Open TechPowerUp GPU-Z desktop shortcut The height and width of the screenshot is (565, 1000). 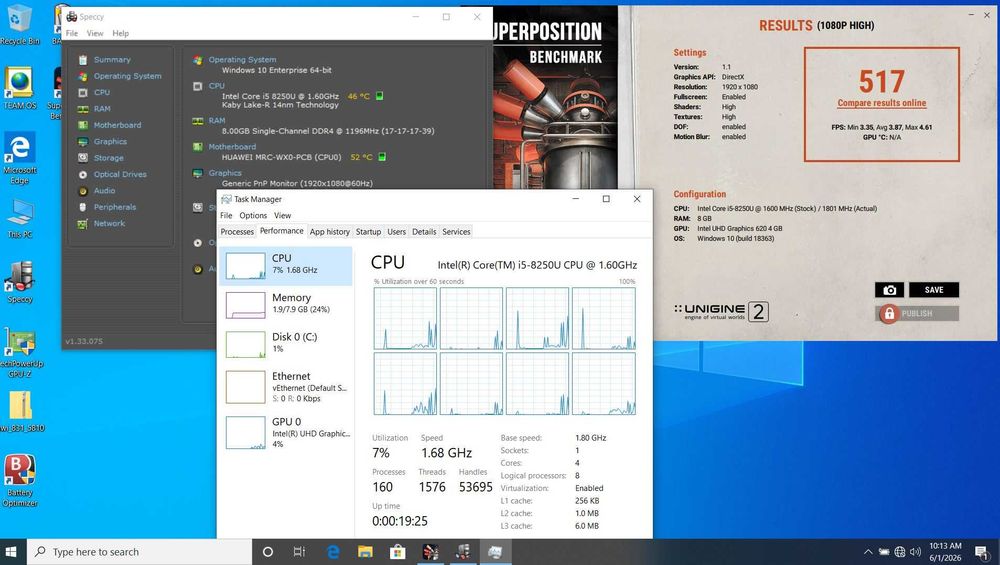pyautogui.click(x=20, y=353)
